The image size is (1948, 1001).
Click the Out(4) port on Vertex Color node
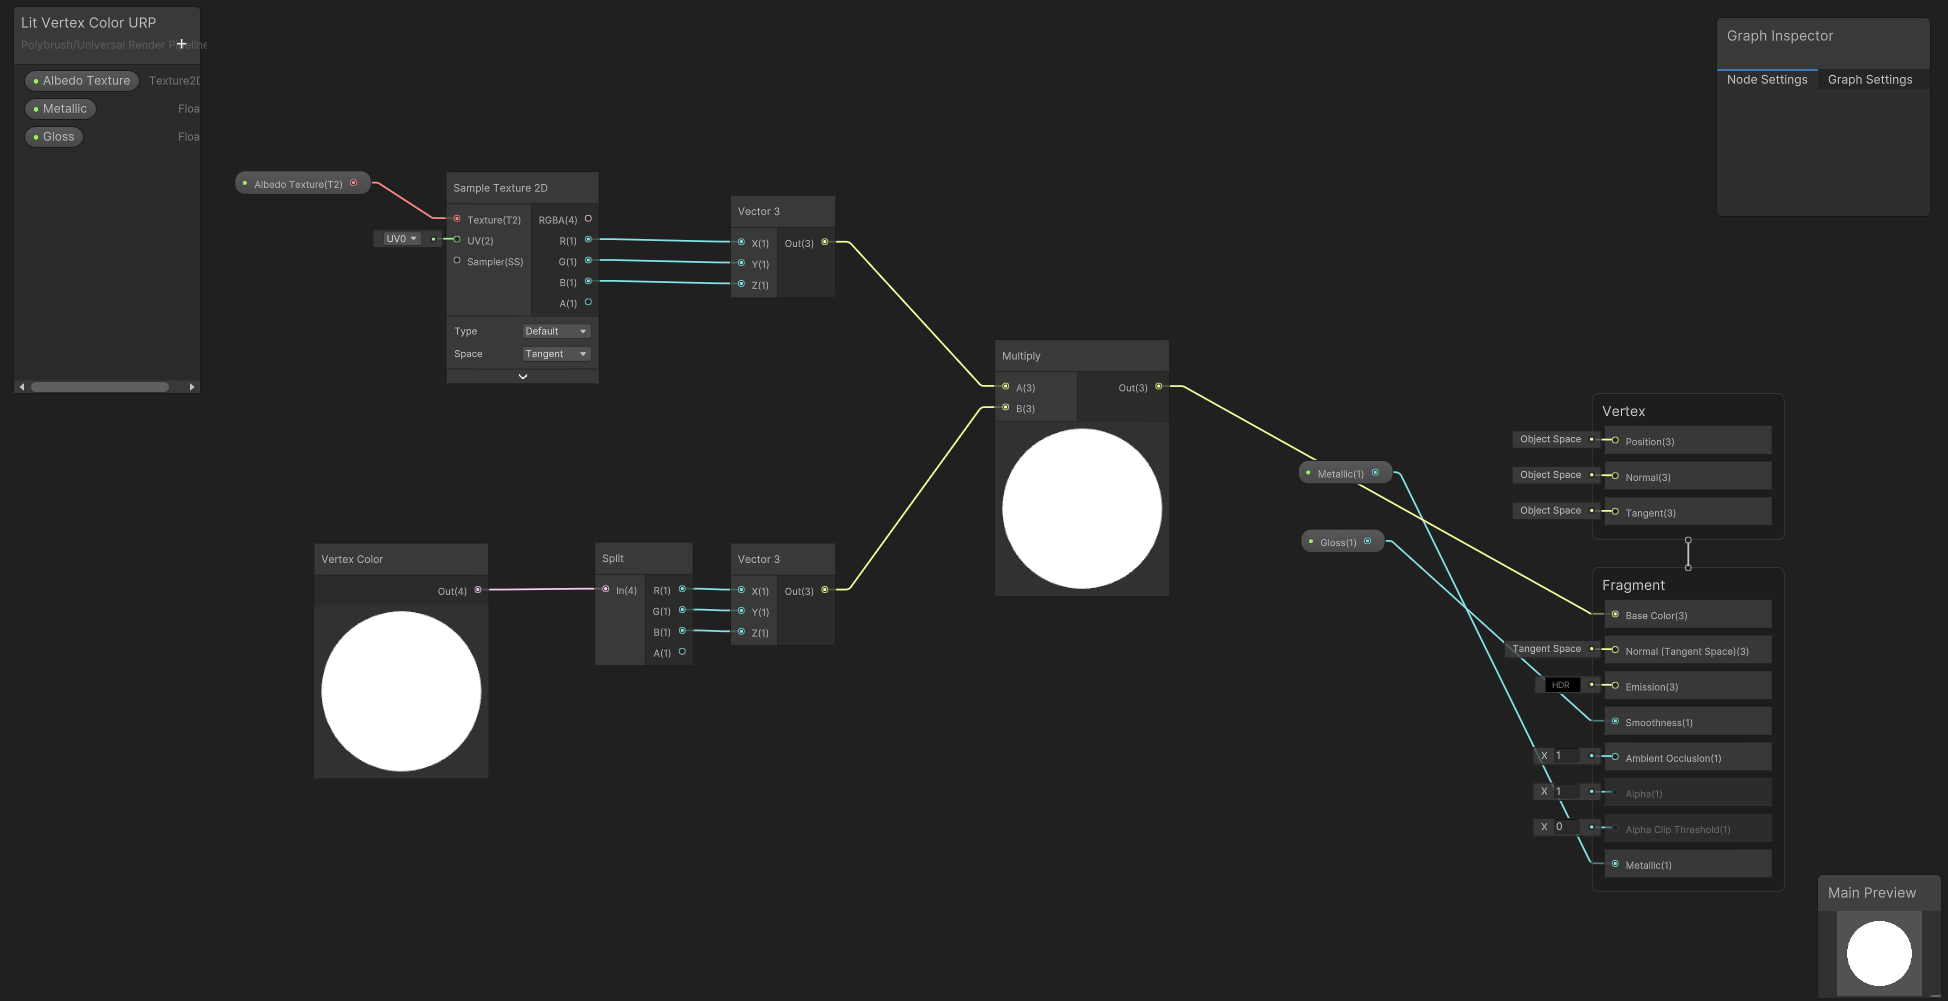(478, 590)
